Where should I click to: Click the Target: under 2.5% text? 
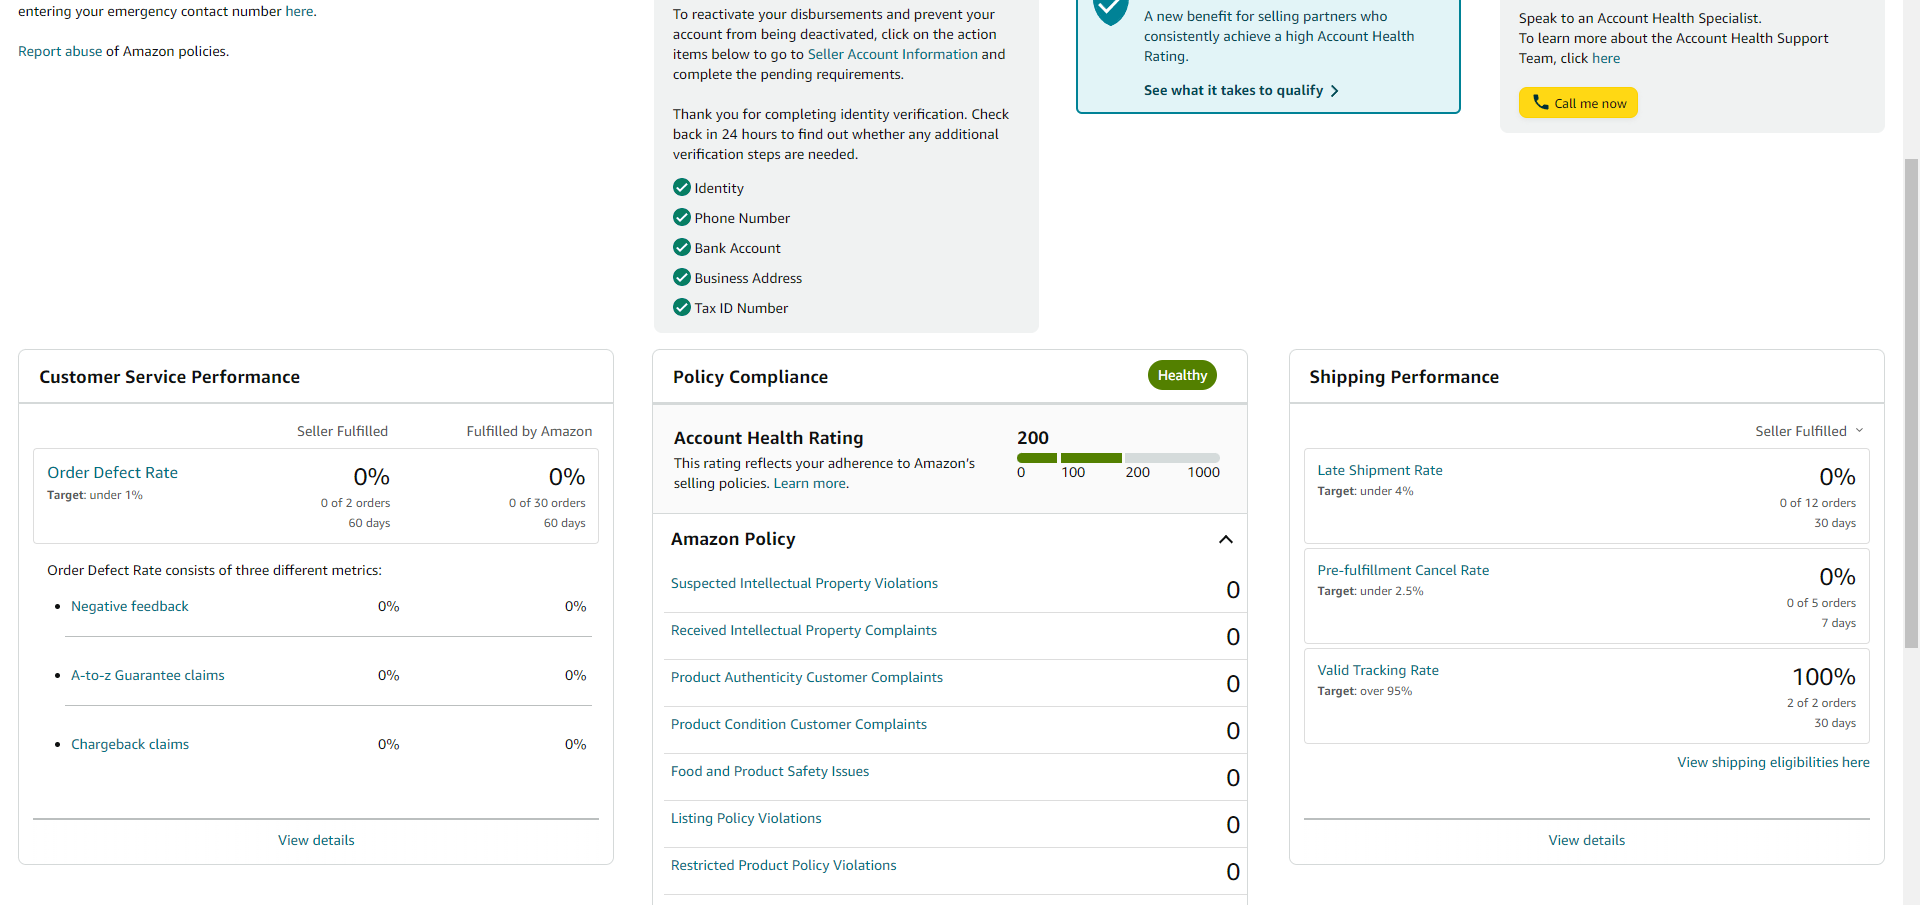click(x=1370, y=591)
